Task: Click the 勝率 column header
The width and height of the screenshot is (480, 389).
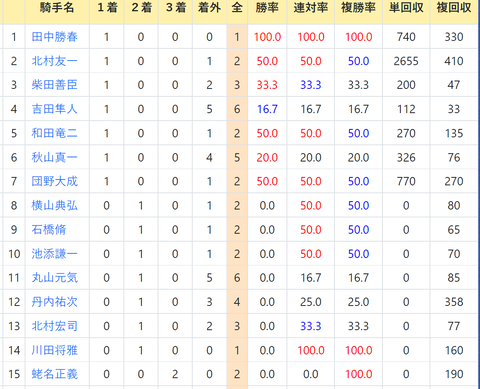Action: pos(267,7)
